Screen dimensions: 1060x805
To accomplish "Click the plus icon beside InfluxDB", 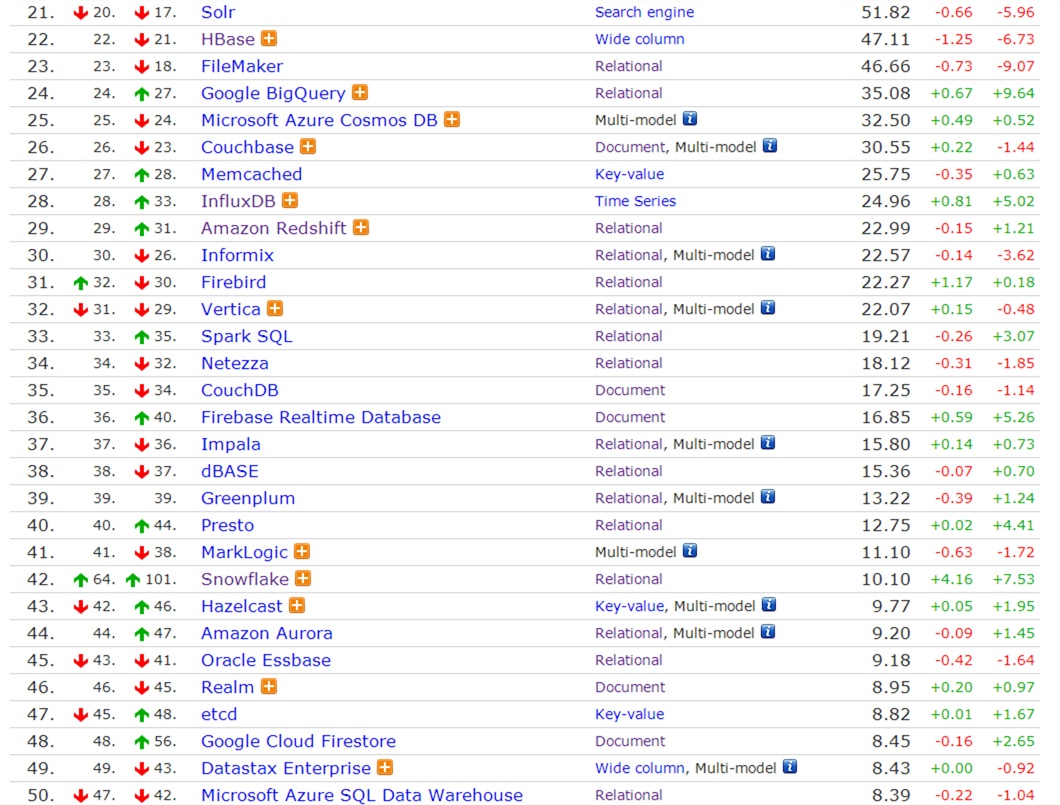I will pyautogui.click(x=290, y=201).
